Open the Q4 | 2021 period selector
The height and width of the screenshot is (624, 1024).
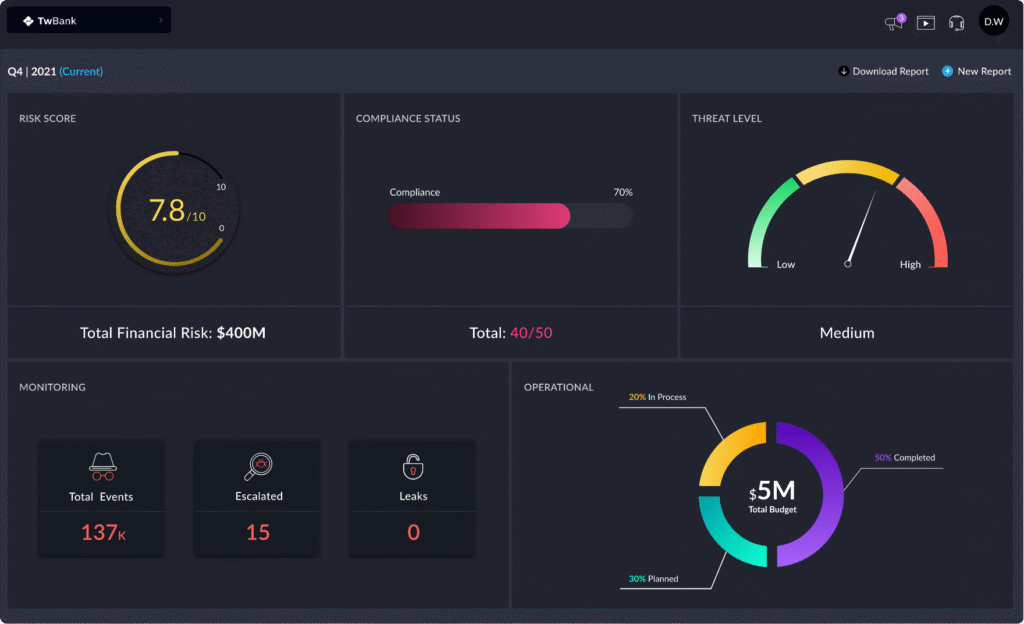click(55, 71)
